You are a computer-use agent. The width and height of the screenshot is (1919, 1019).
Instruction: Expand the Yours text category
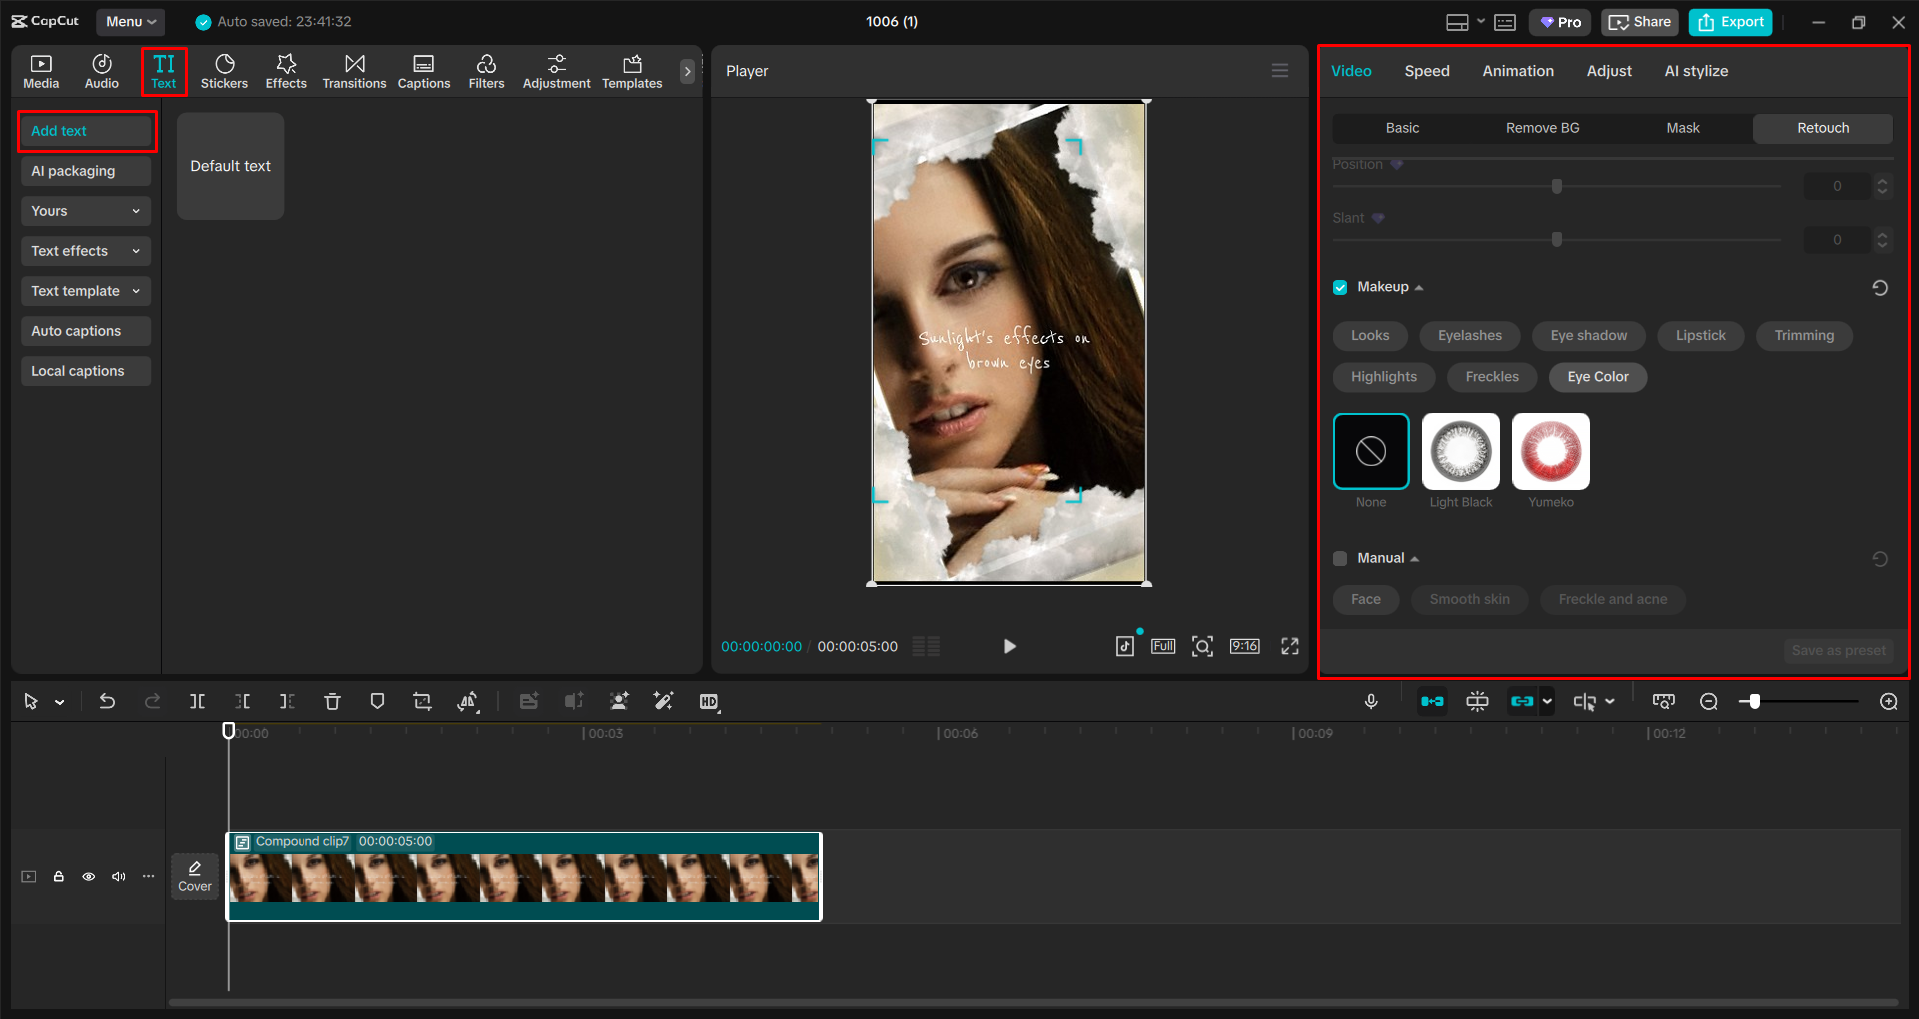[85, 210]
